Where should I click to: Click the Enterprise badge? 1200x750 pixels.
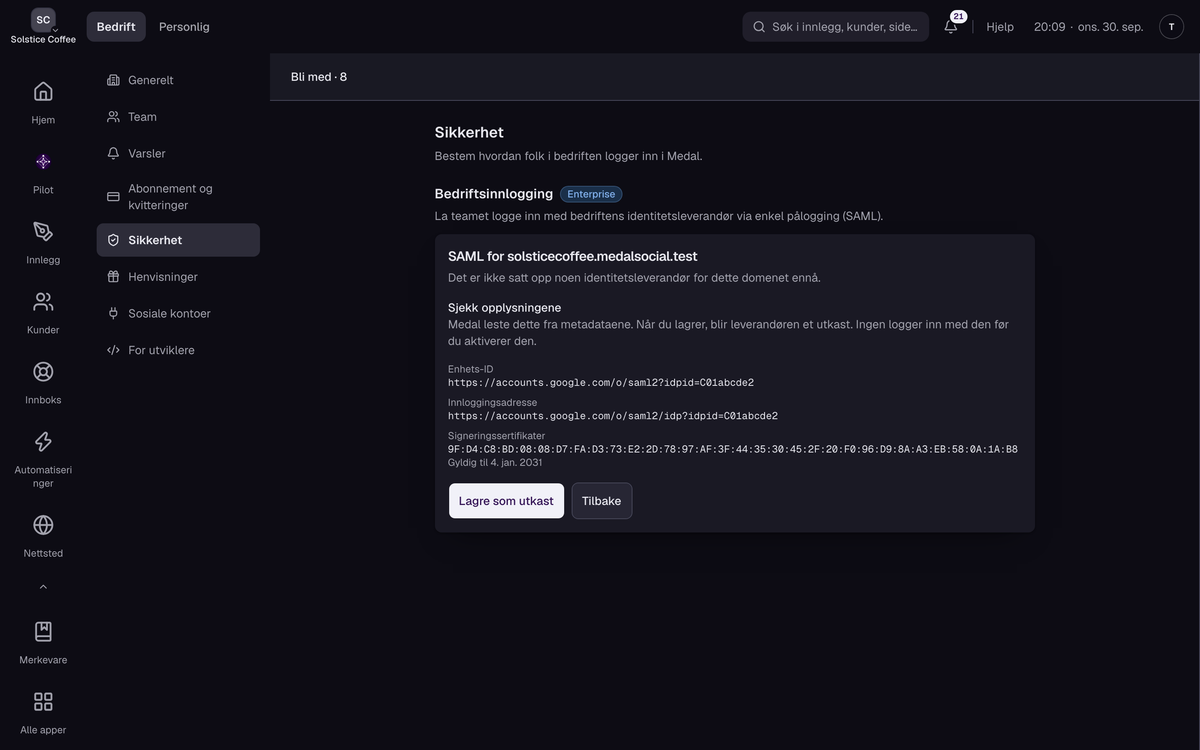pos(591,194)
